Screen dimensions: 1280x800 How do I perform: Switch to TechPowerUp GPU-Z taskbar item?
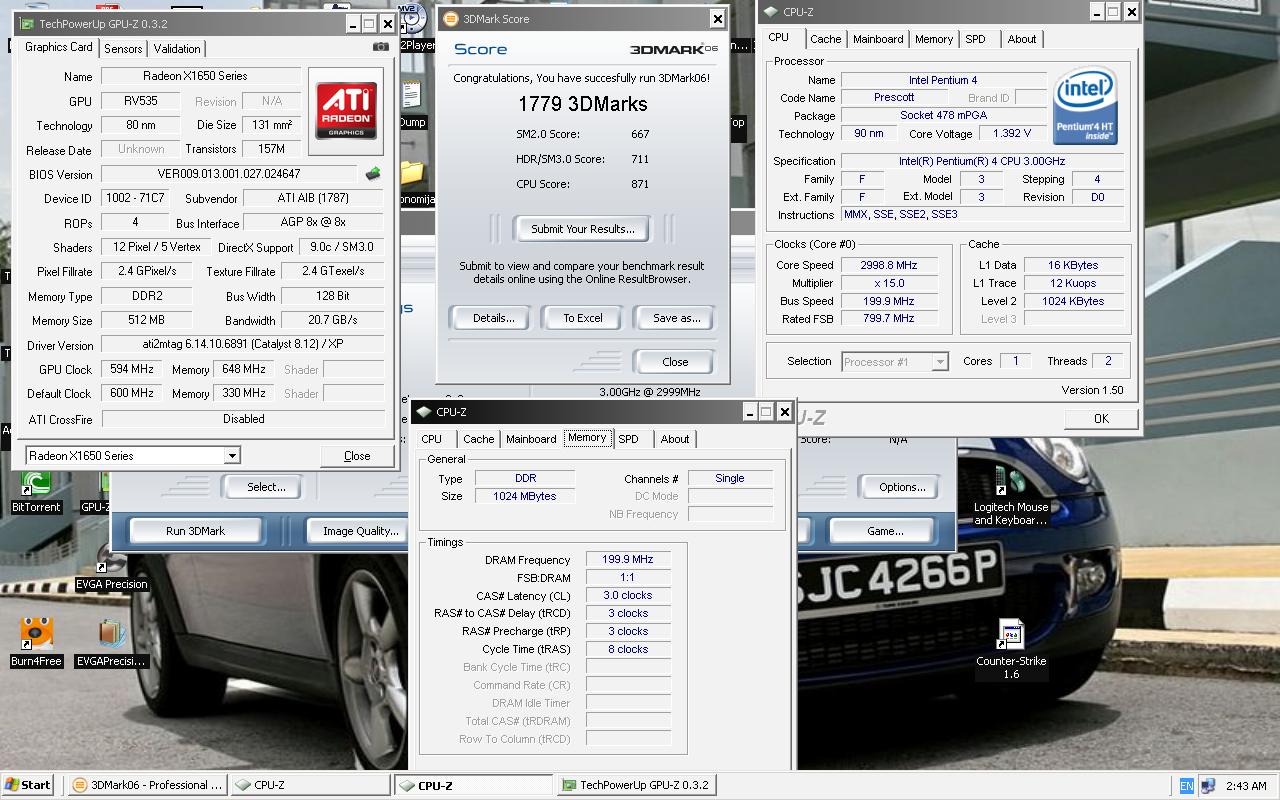[x=636, y=785]
